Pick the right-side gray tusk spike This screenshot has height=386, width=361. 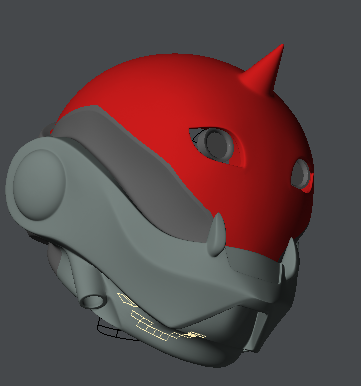[290, 259]
